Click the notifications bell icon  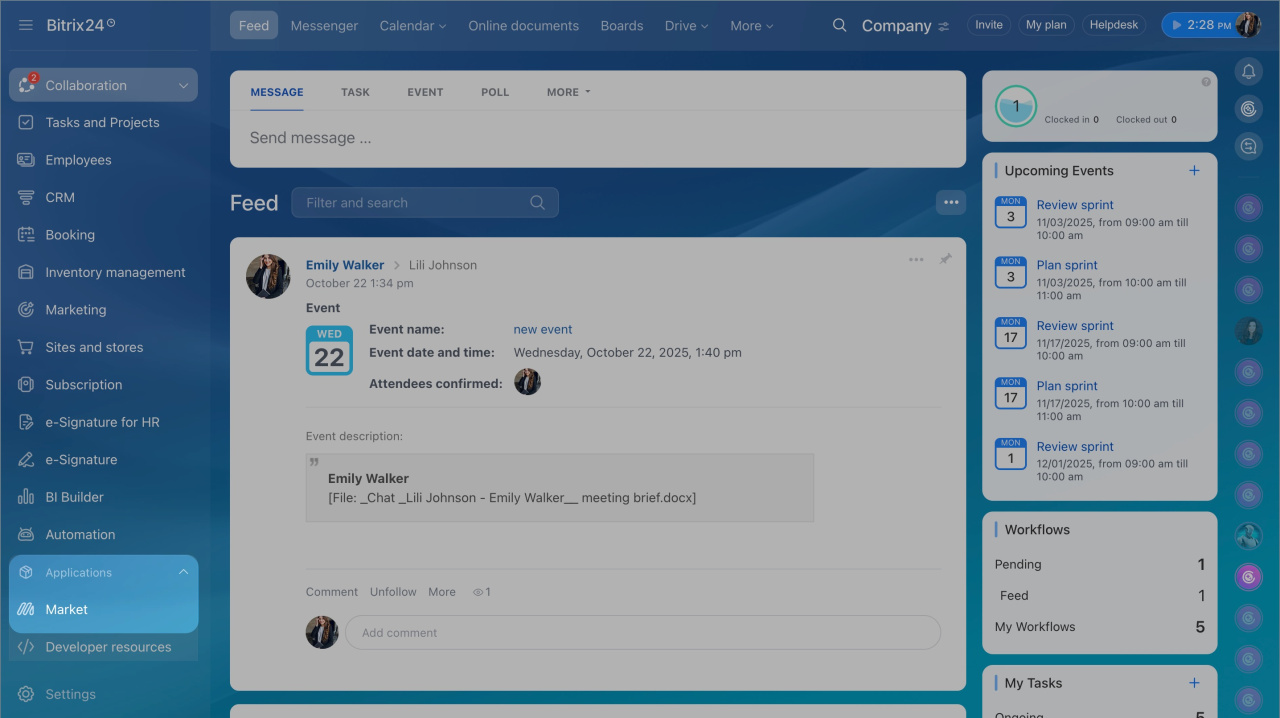point(1248,71)
